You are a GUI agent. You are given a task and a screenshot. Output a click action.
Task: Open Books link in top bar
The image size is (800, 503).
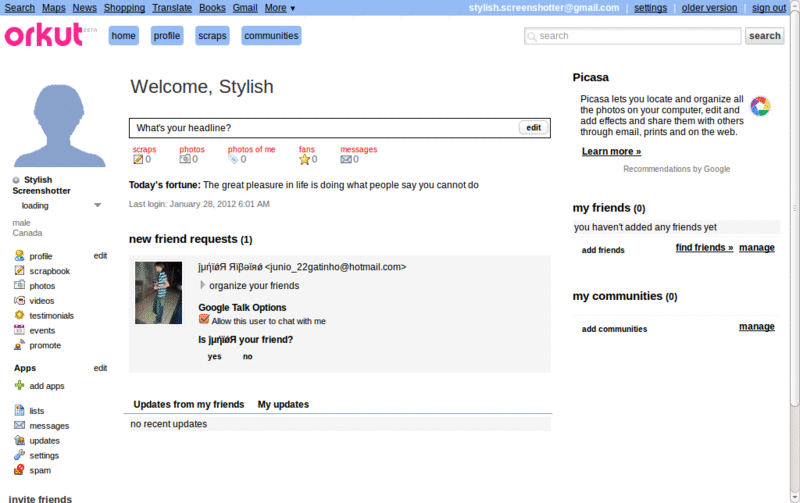212,8
